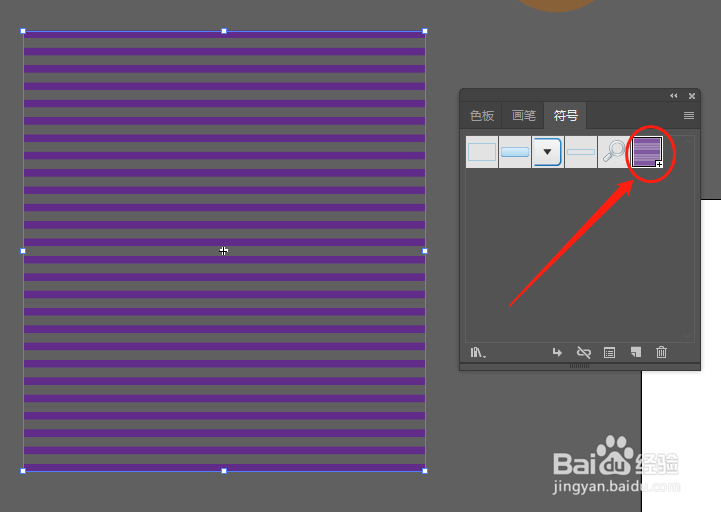Screen dimensions: 721x512
Task: Select the 符号 tab
Action: (566, 115)
